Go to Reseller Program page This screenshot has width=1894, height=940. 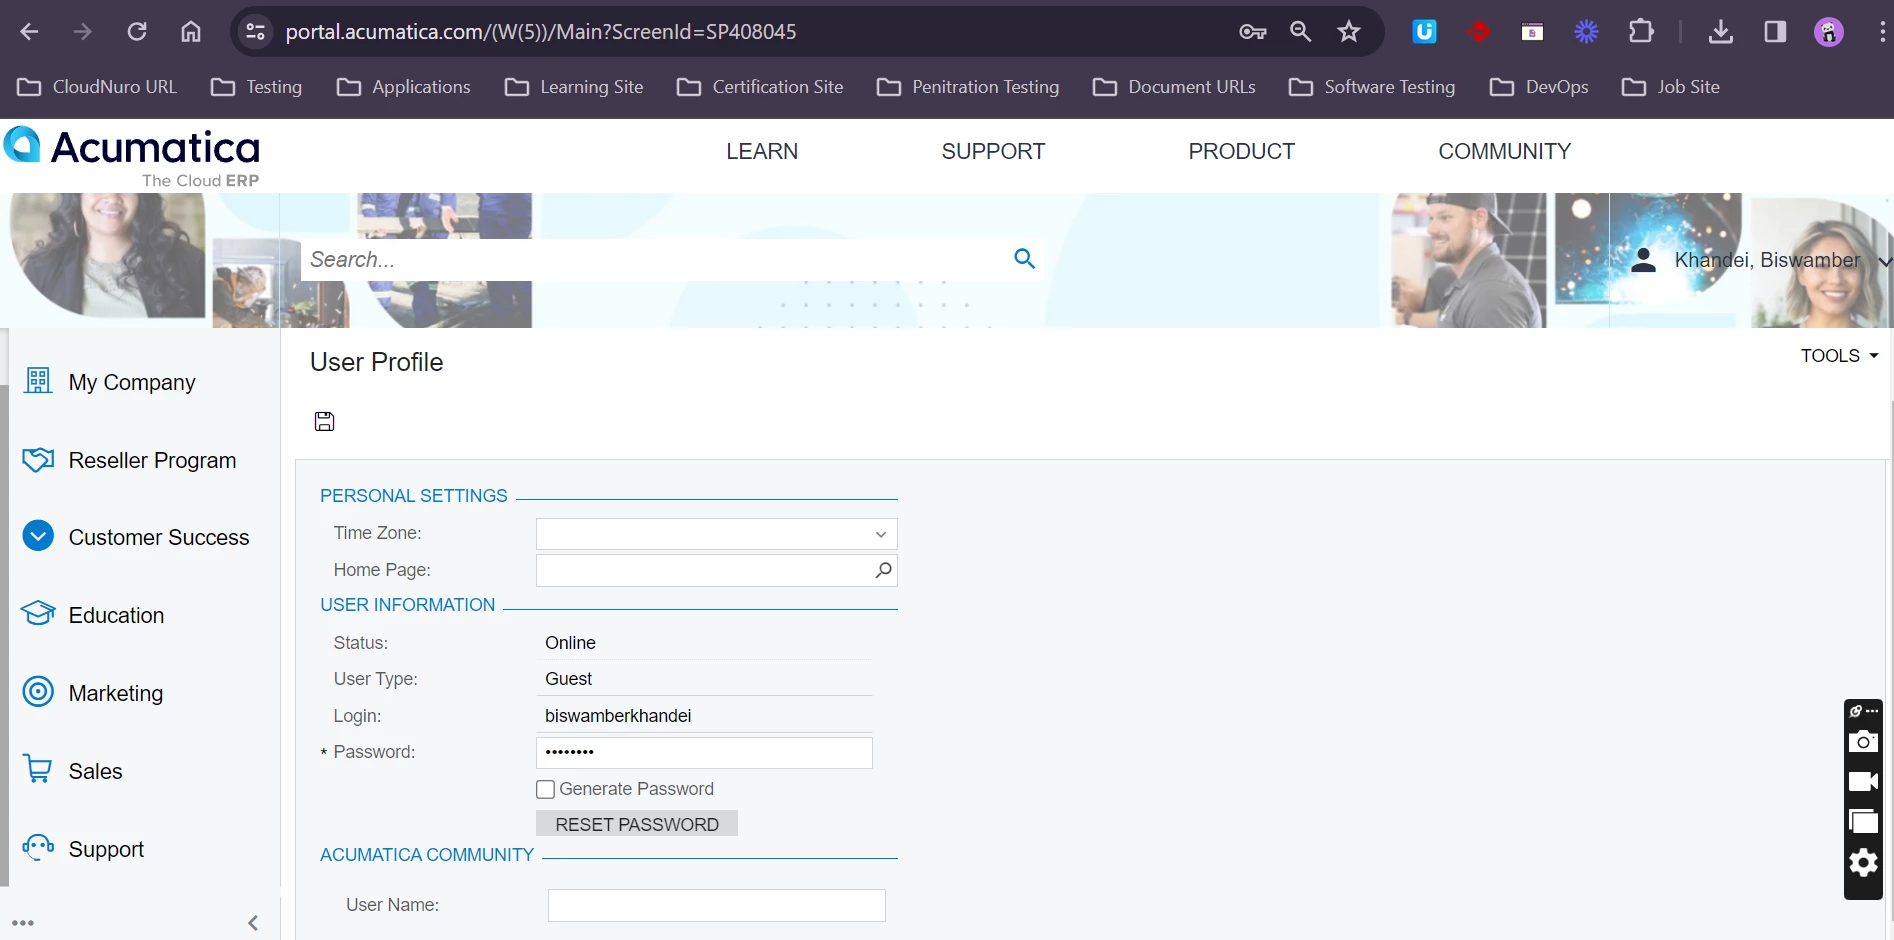(152, 460)
